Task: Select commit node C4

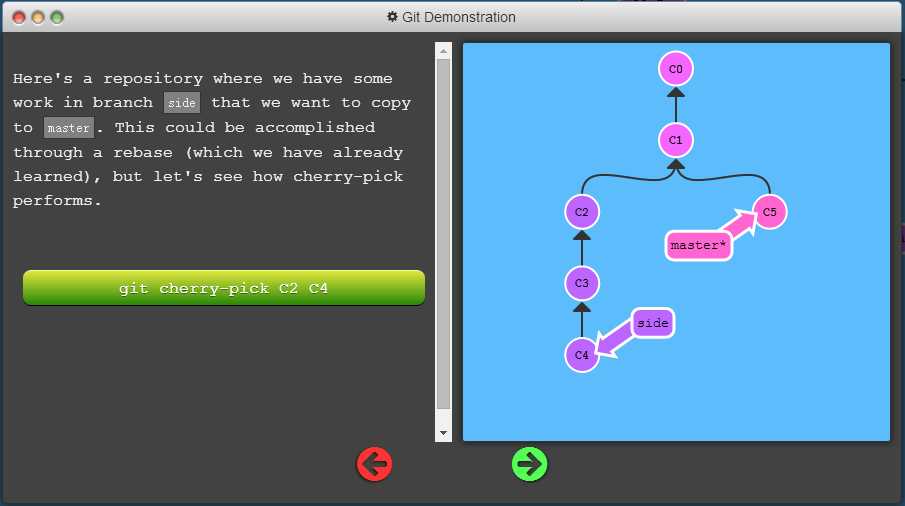Action: (582, 355)
